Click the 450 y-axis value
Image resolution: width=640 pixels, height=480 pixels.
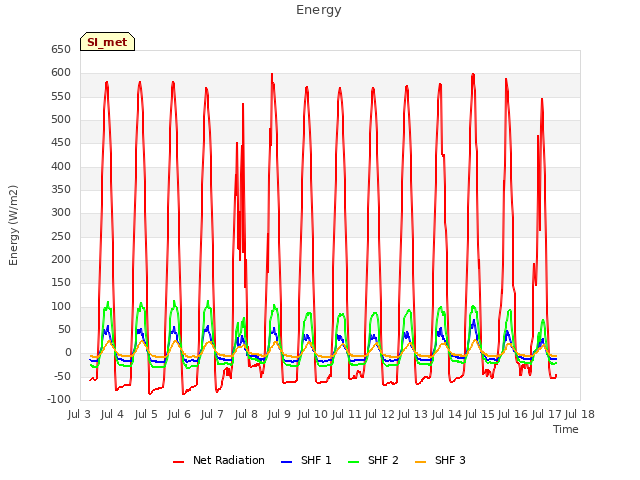pyautogui.click(x=61, y=143)
